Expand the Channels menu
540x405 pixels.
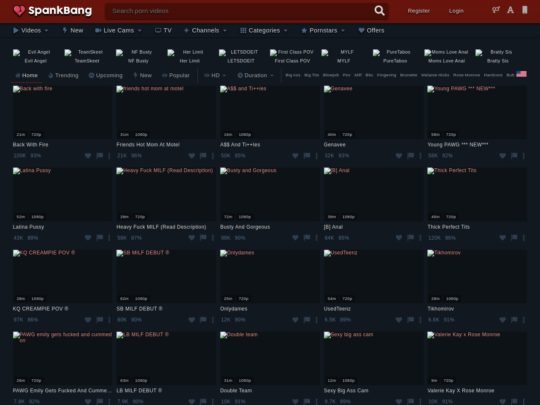(x=205, y=30)
